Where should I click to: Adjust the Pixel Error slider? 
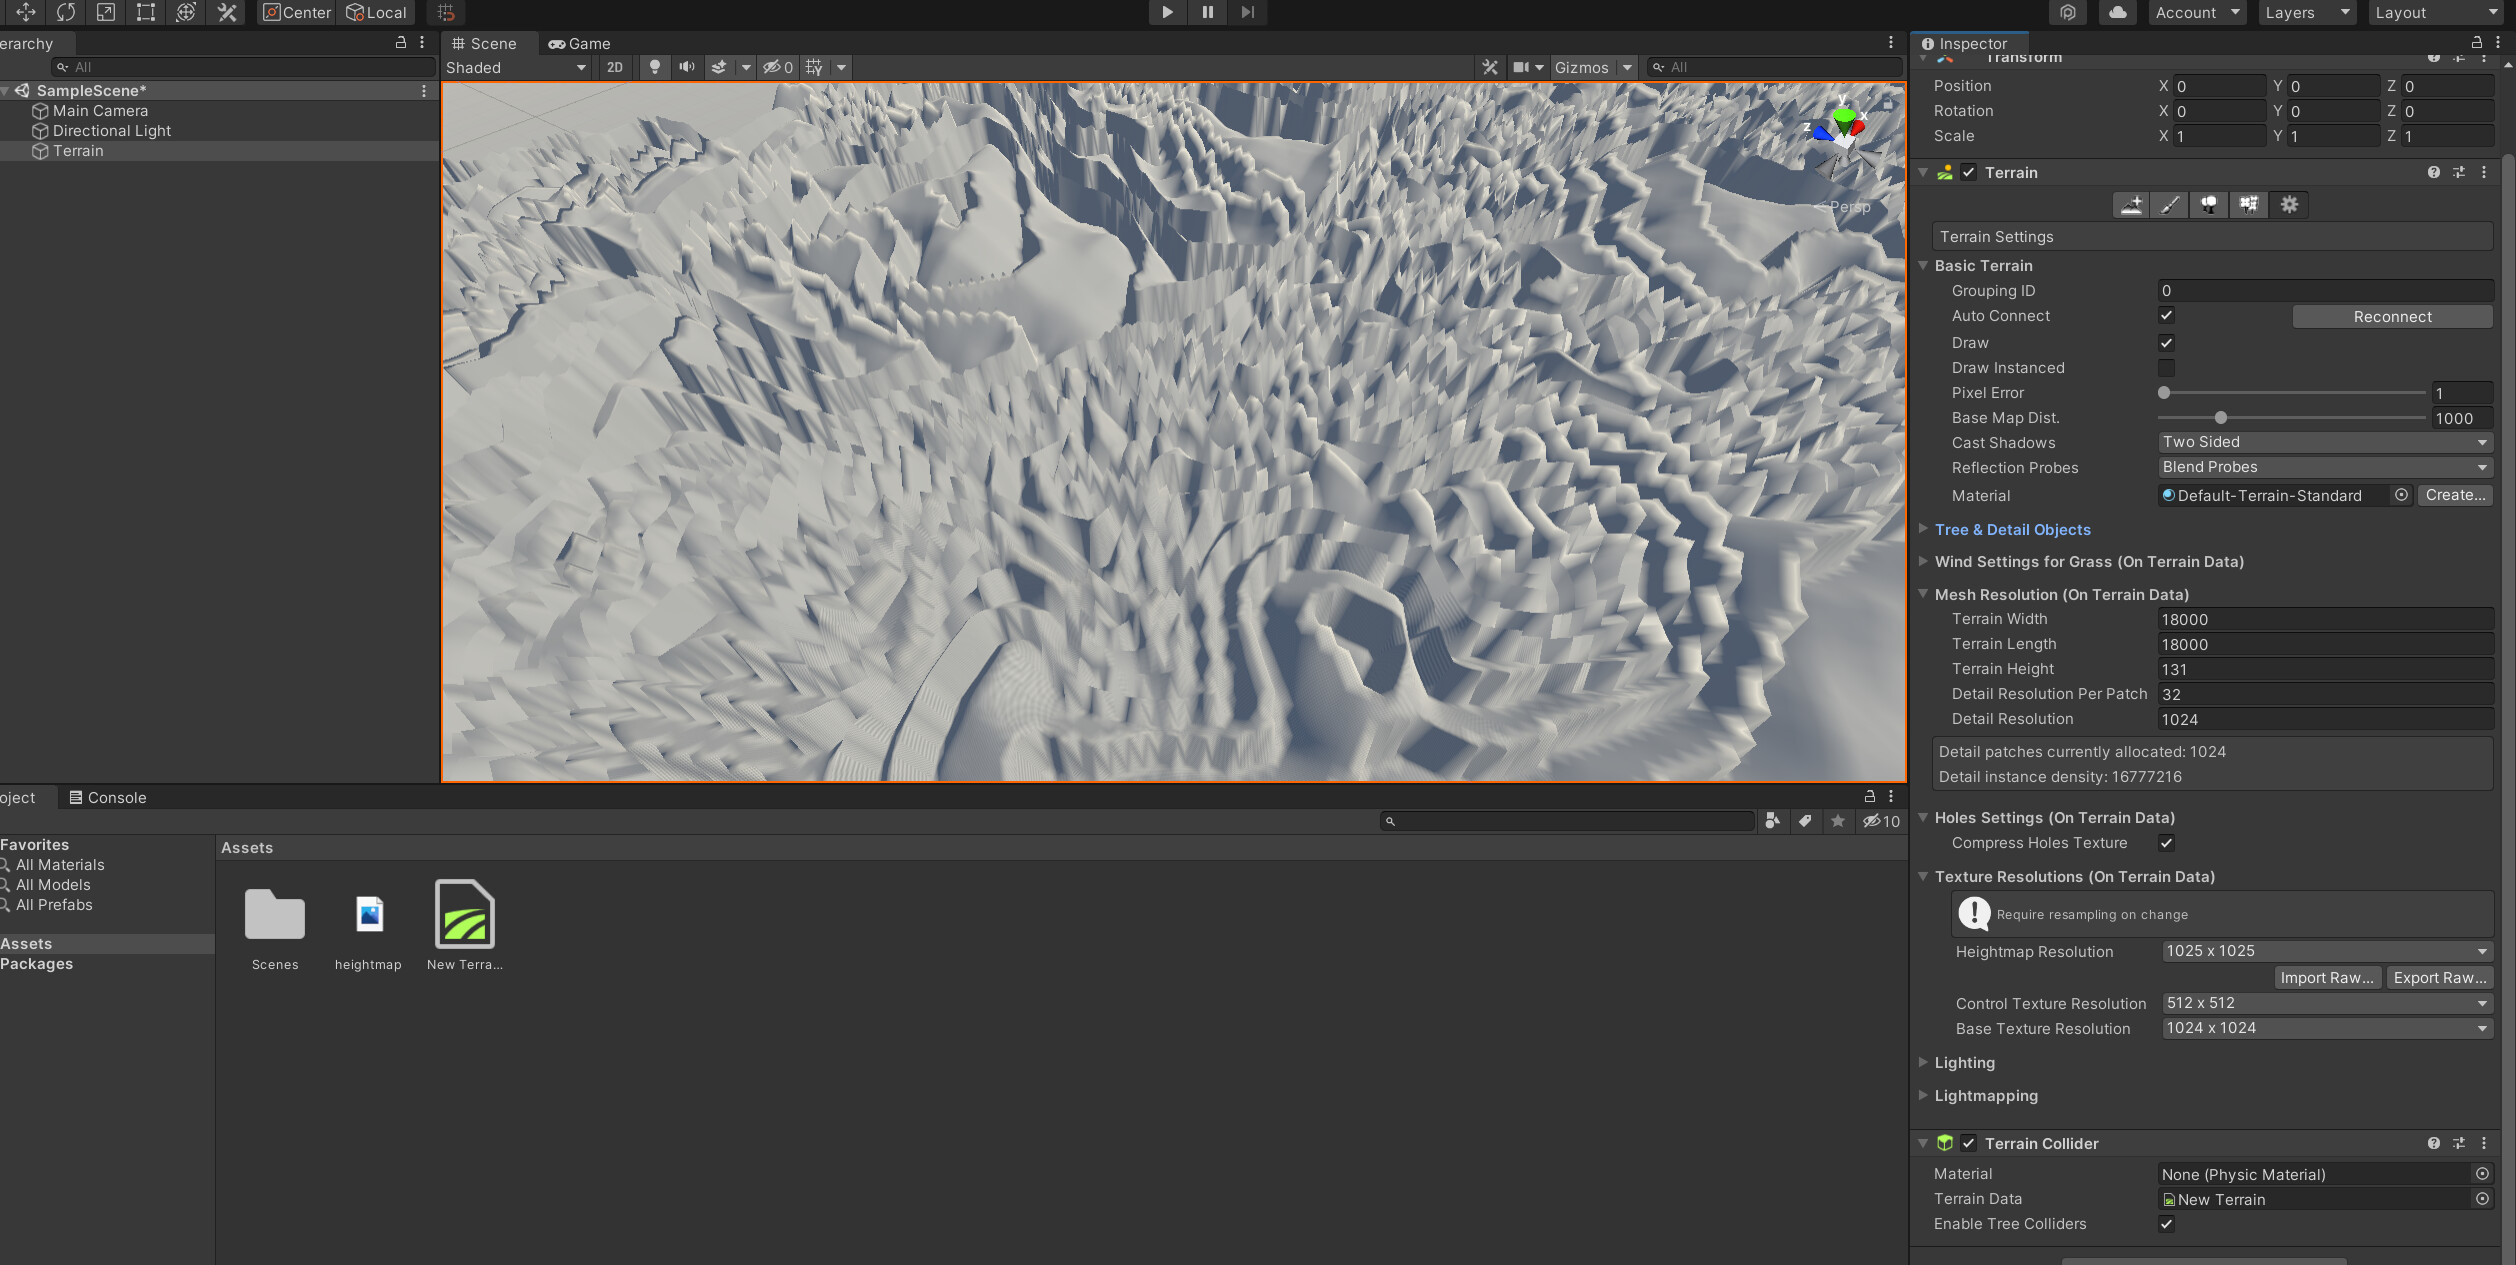(2162, 393)
